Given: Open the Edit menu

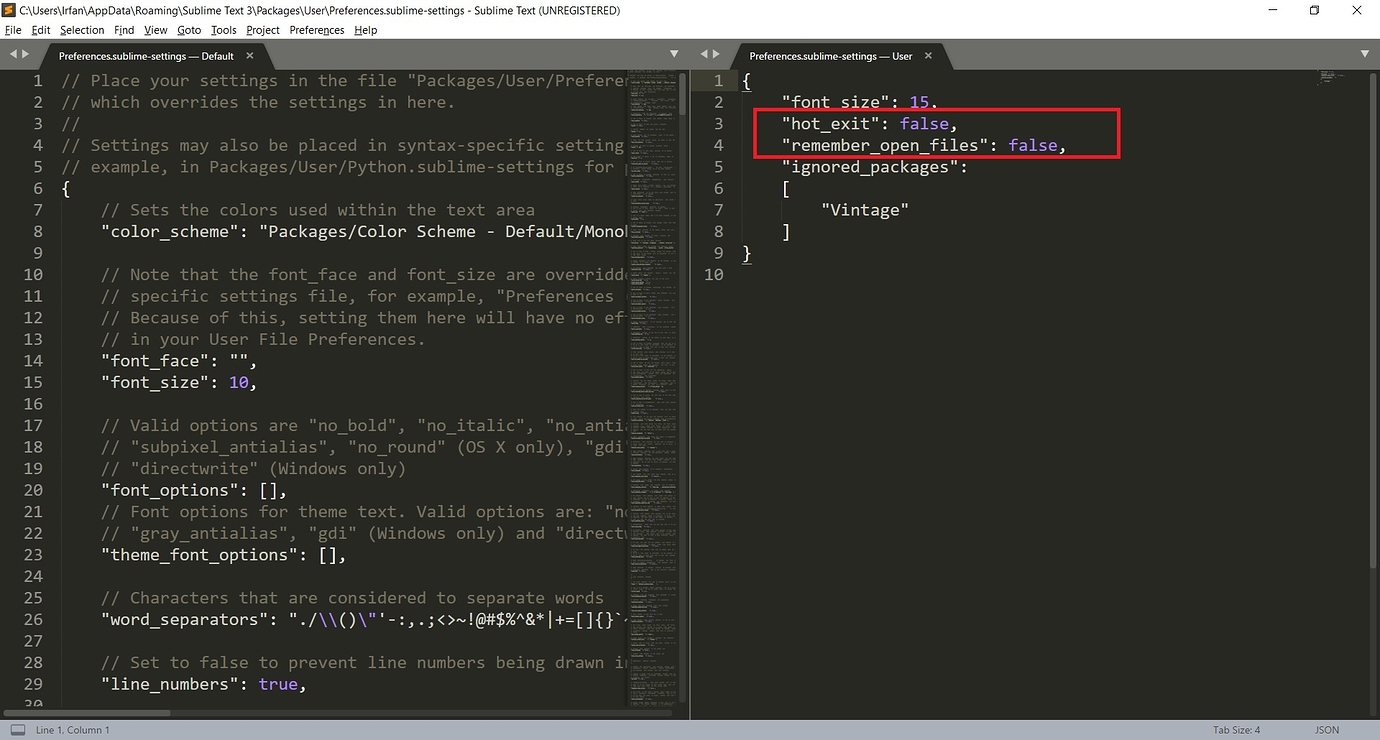Looking at the screenshot, I should point(41,30).
